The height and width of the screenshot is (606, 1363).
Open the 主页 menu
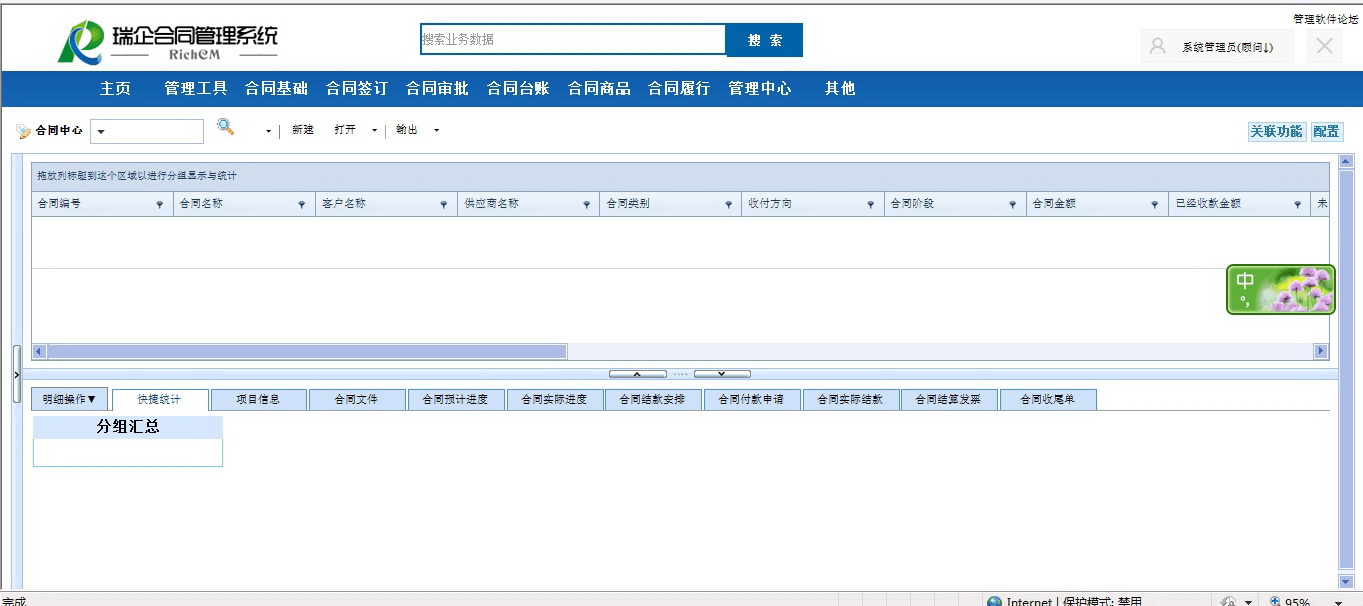(115, 88)
